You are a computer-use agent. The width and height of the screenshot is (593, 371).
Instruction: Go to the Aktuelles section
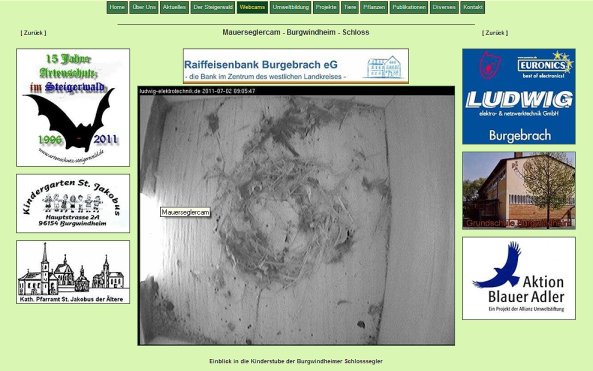point(174,8)
